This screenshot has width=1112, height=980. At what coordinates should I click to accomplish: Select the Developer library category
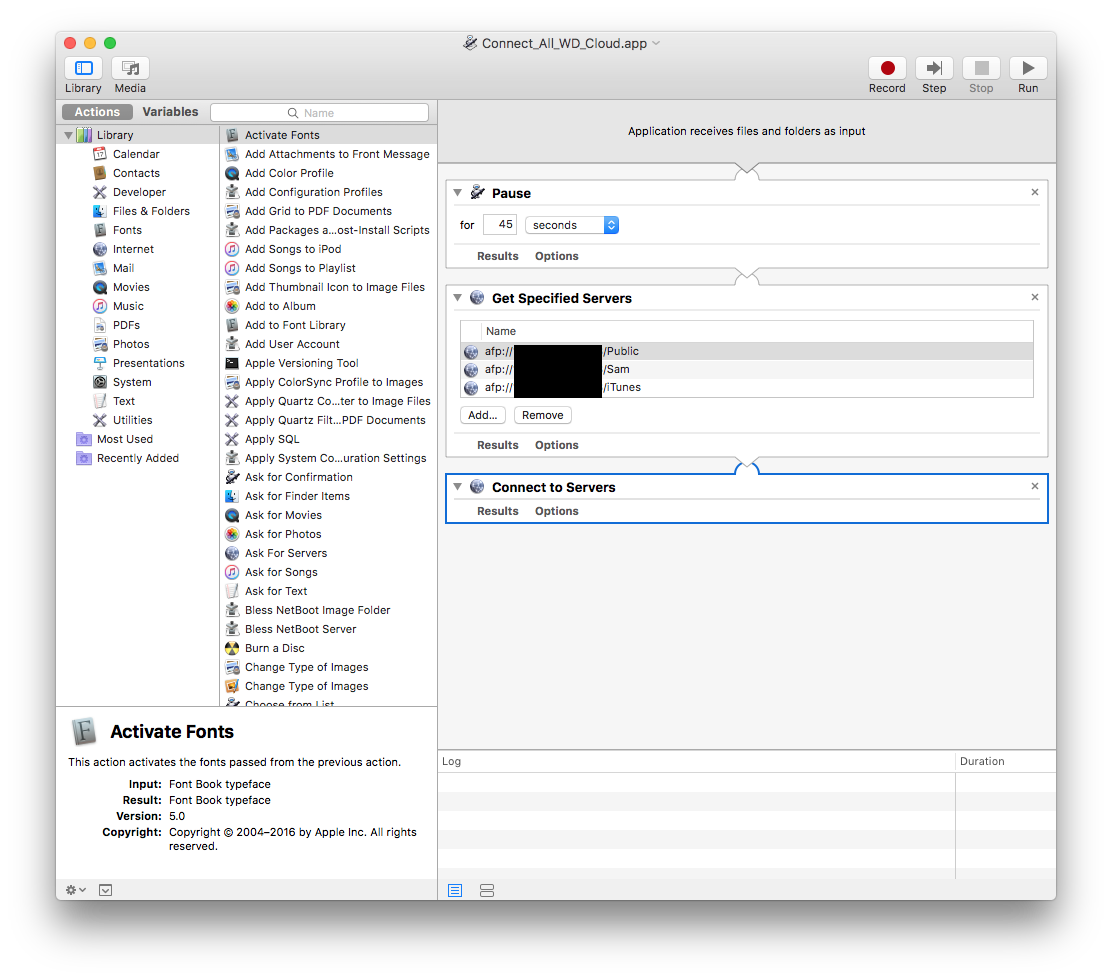coord(139,192)
